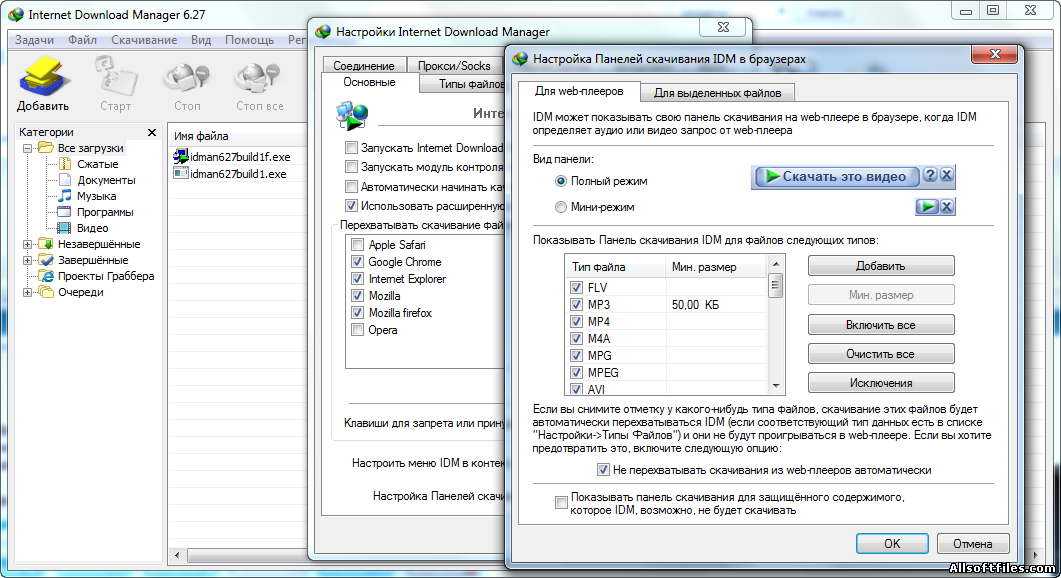Expand the Завершённые tree node
The height and width of the screenshot is (578, 1061).
(28, 260)
